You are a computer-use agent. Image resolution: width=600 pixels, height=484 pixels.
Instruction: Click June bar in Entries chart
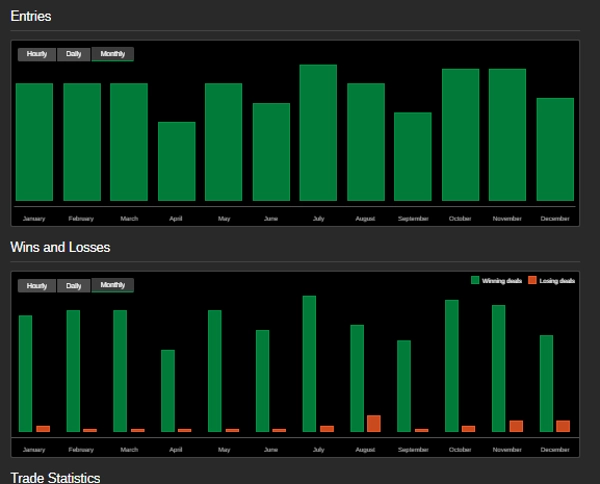[271, 152]
